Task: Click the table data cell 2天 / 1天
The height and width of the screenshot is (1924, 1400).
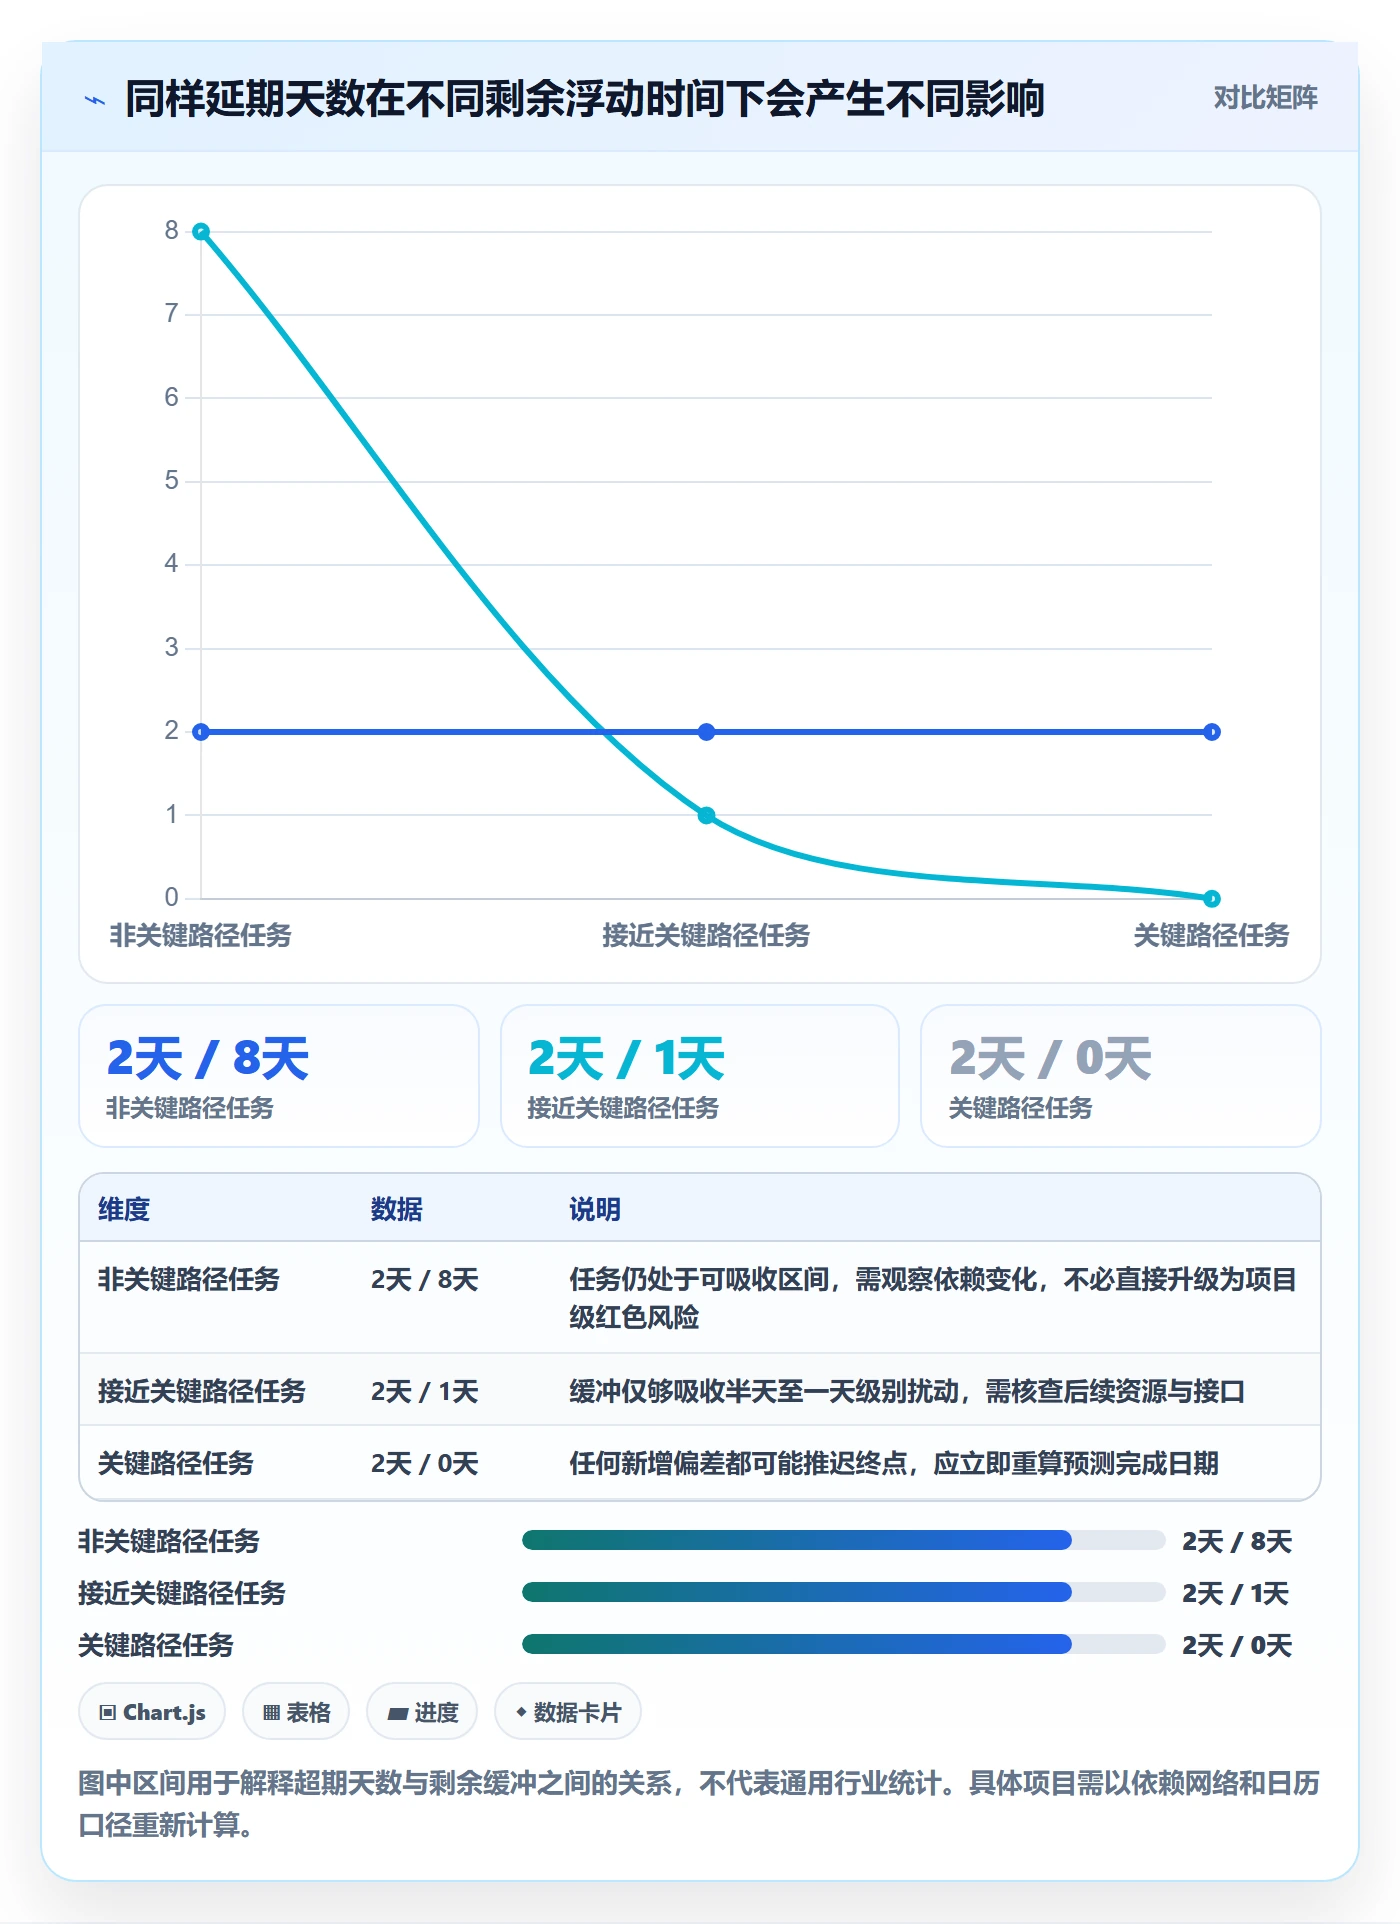Action: (x=425, y=1391)
